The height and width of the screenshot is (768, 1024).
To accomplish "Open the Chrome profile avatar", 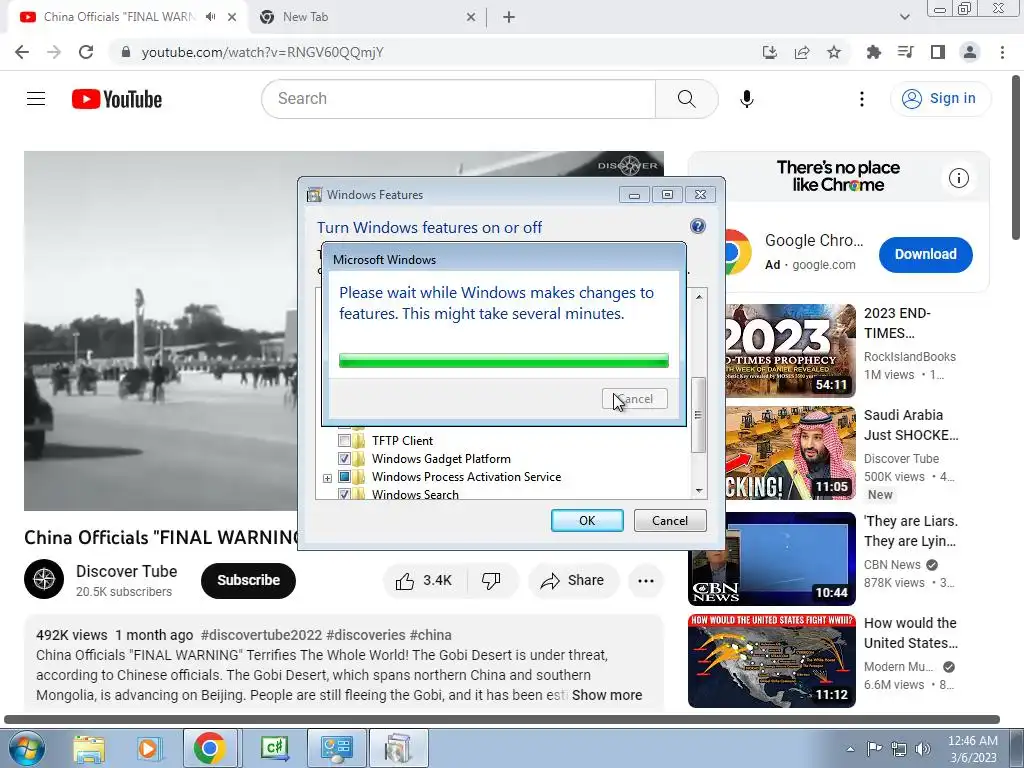I will point(970,52).
